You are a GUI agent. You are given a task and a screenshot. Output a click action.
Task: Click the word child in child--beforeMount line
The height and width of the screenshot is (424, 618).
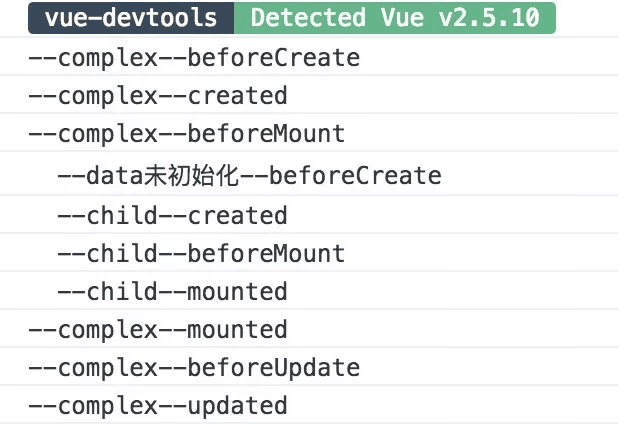point(122,253)
